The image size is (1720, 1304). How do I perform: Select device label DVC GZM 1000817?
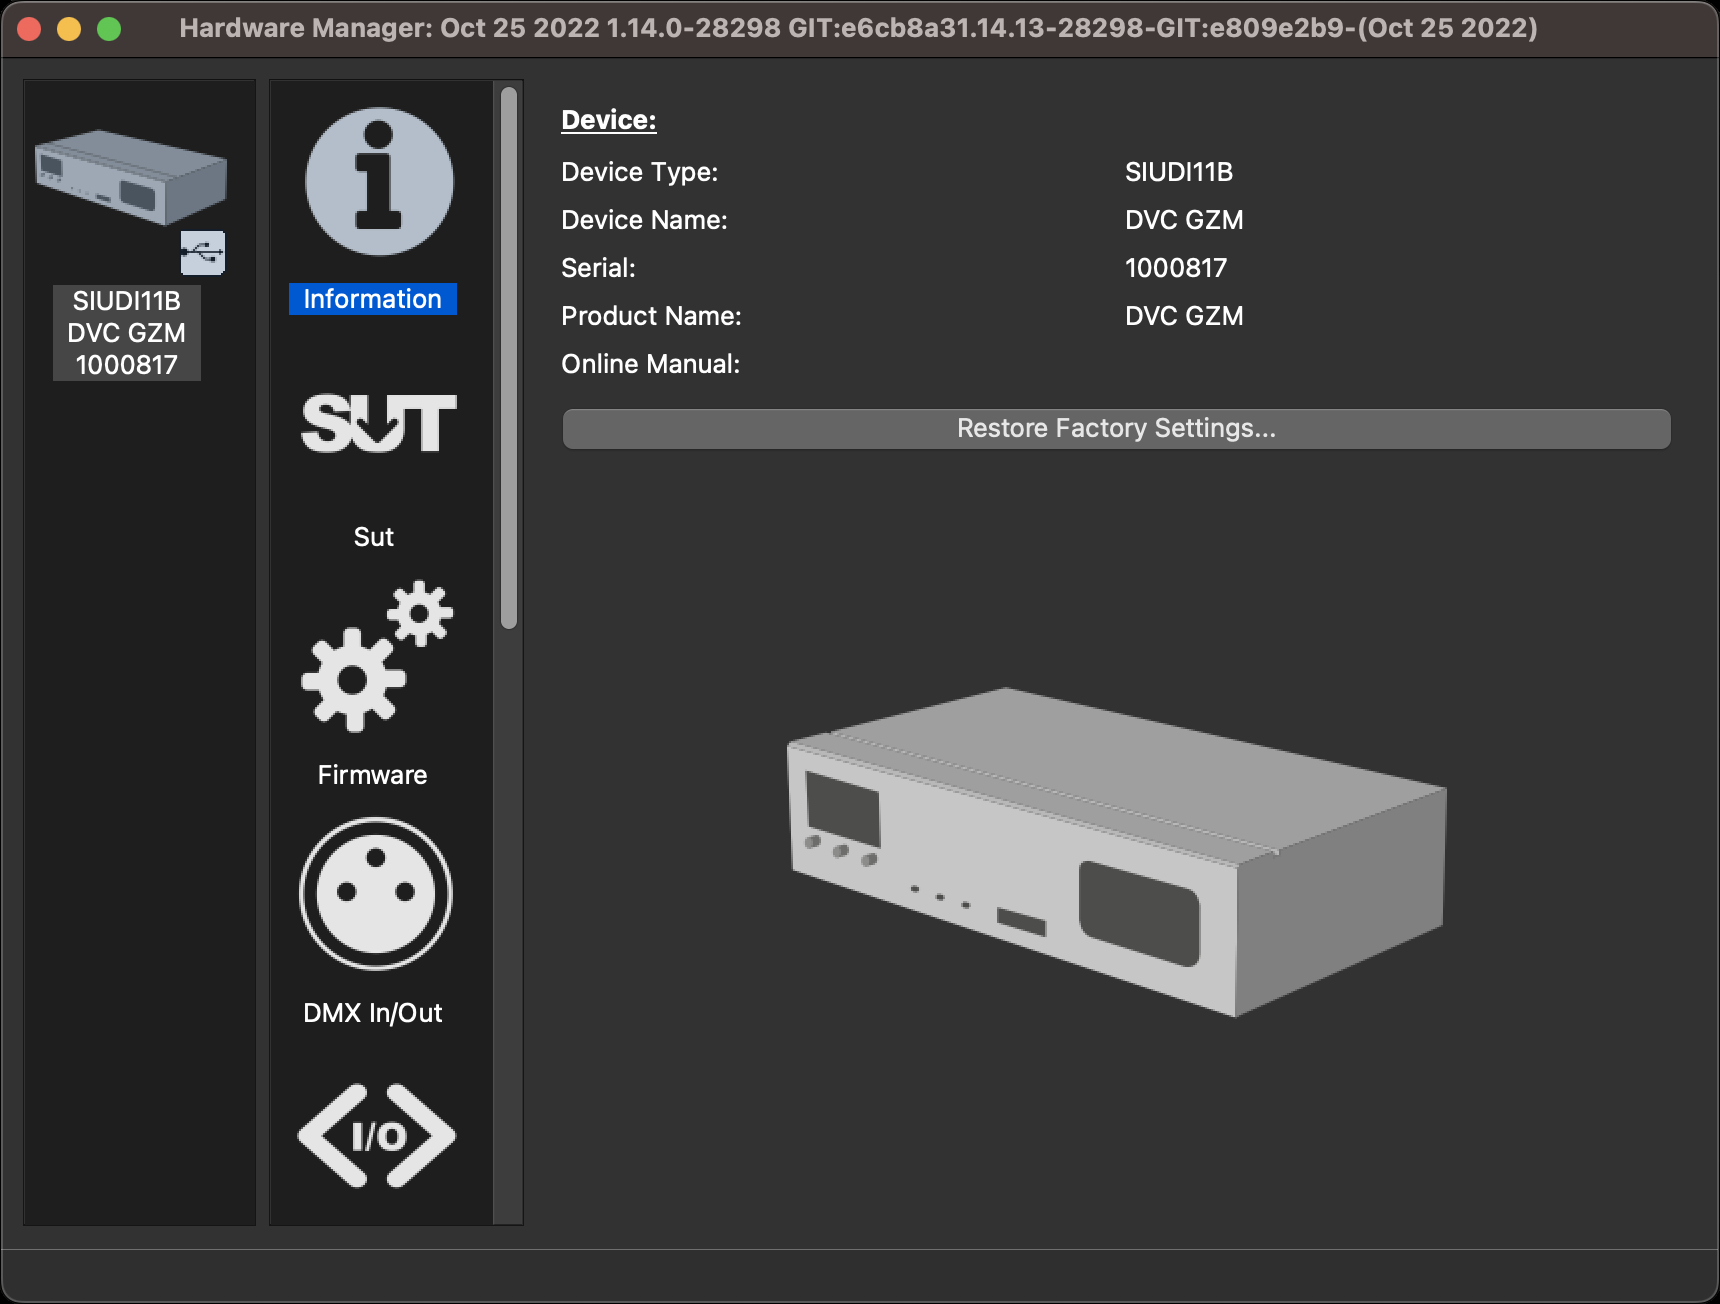tap(127, 334)
